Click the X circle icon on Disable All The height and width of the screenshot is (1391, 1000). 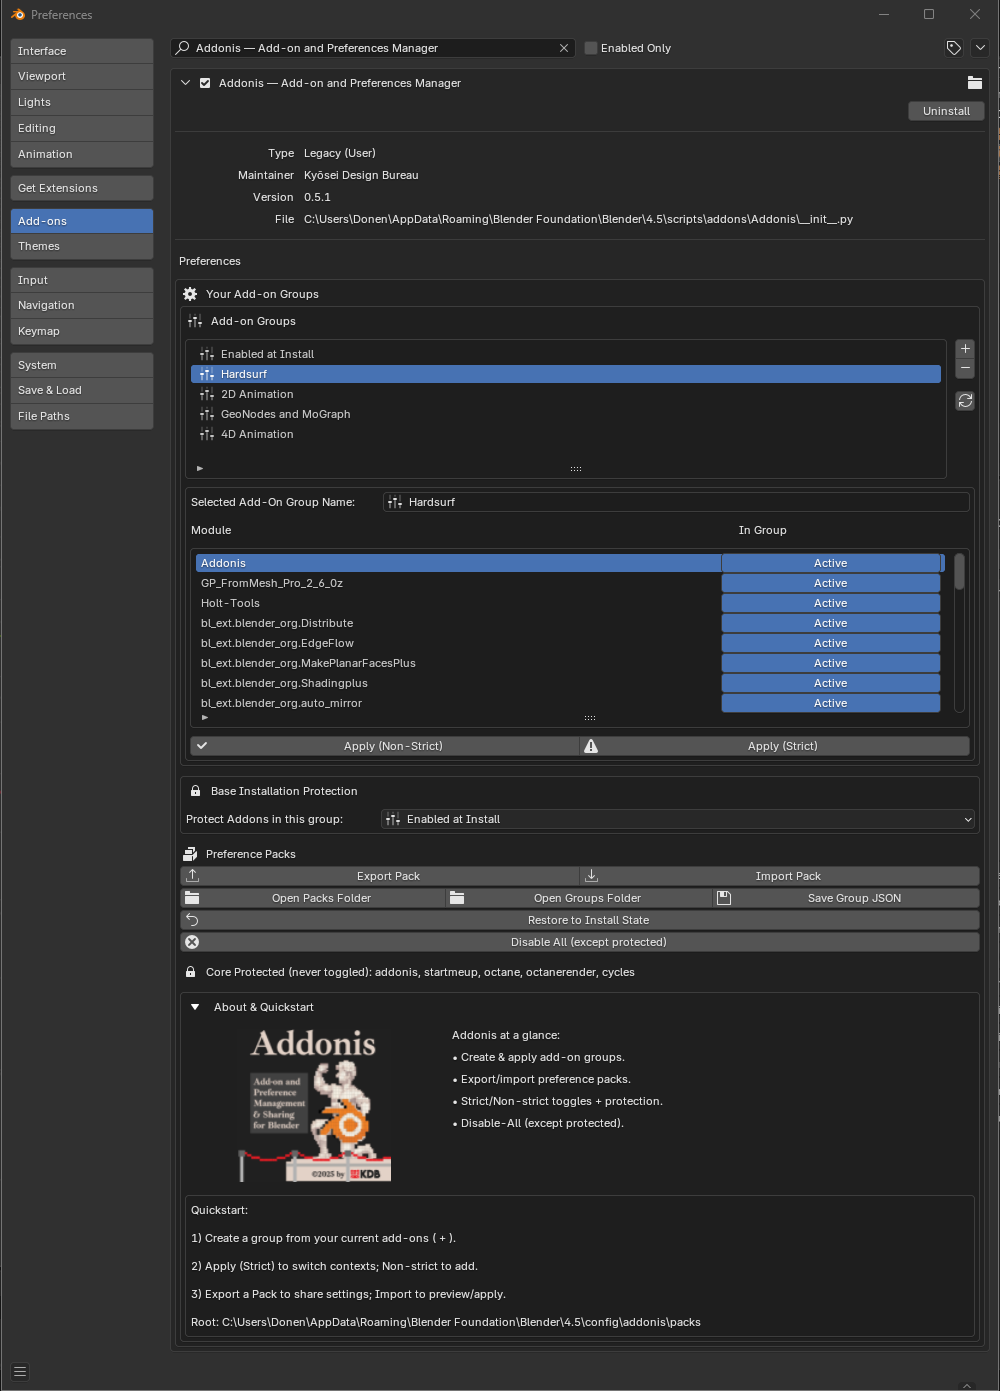[x=192, y=942]
